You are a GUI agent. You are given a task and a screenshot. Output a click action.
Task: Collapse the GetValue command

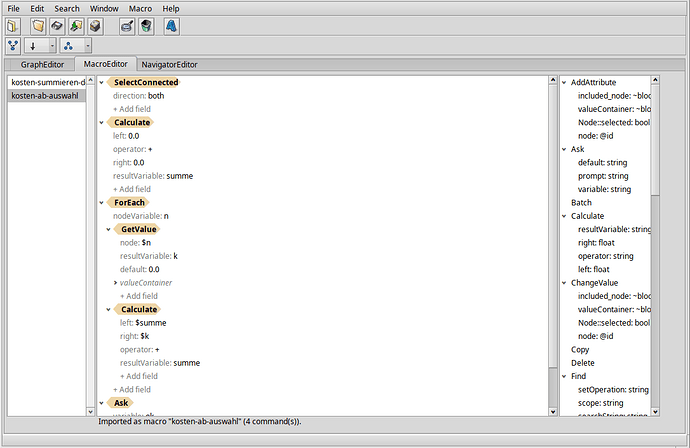[109, 229]
